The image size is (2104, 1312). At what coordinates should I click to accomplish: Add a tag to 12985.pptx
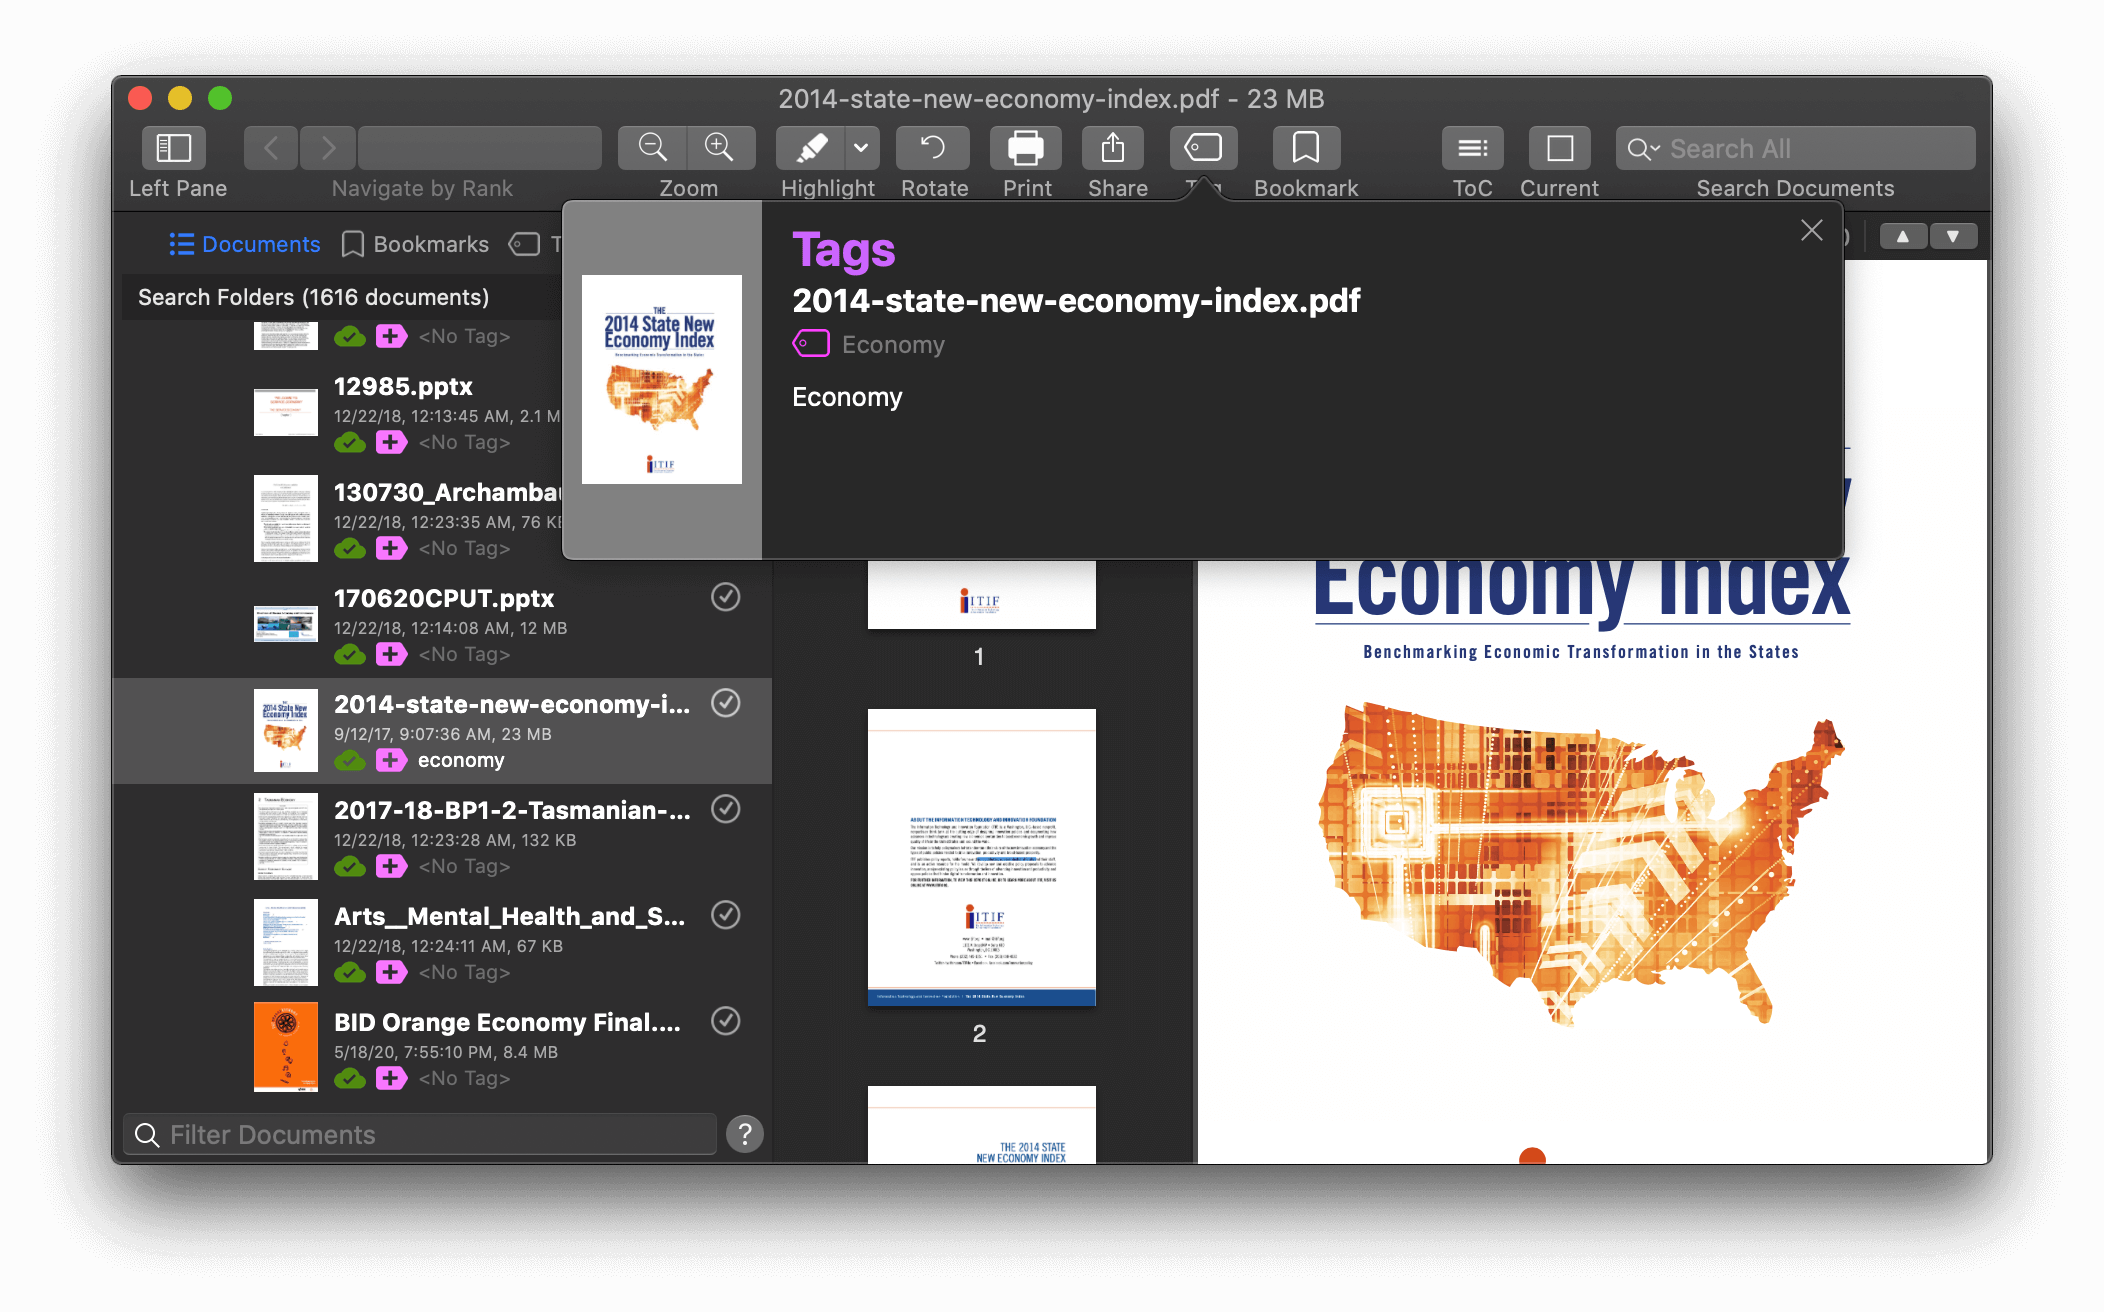pyautogui.click(x=391, y=442)
